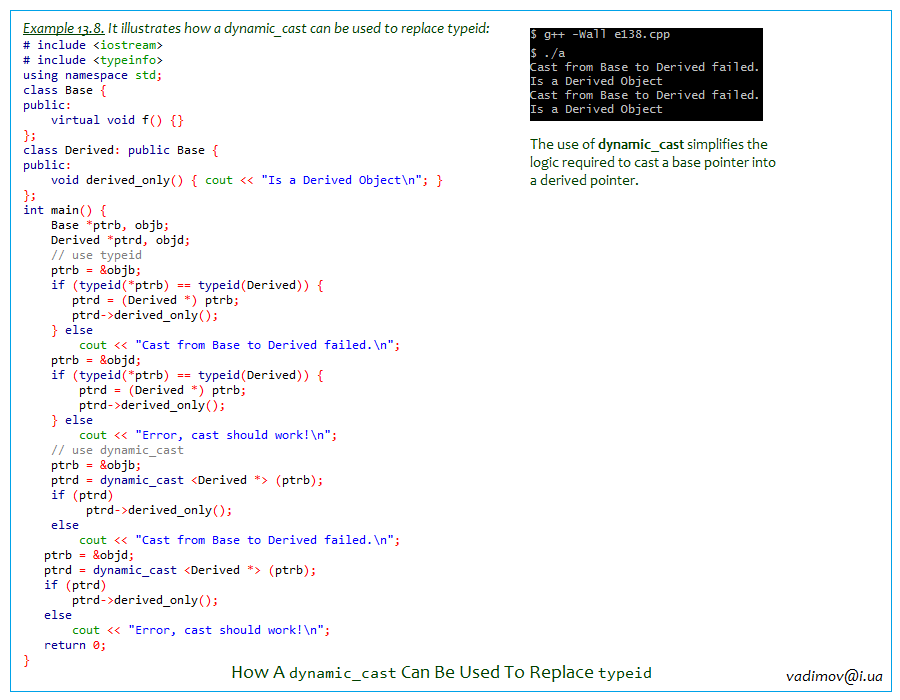Click the "using namespace std;" line
Viewport: 900px width, 700px height.
coord(92,75)
